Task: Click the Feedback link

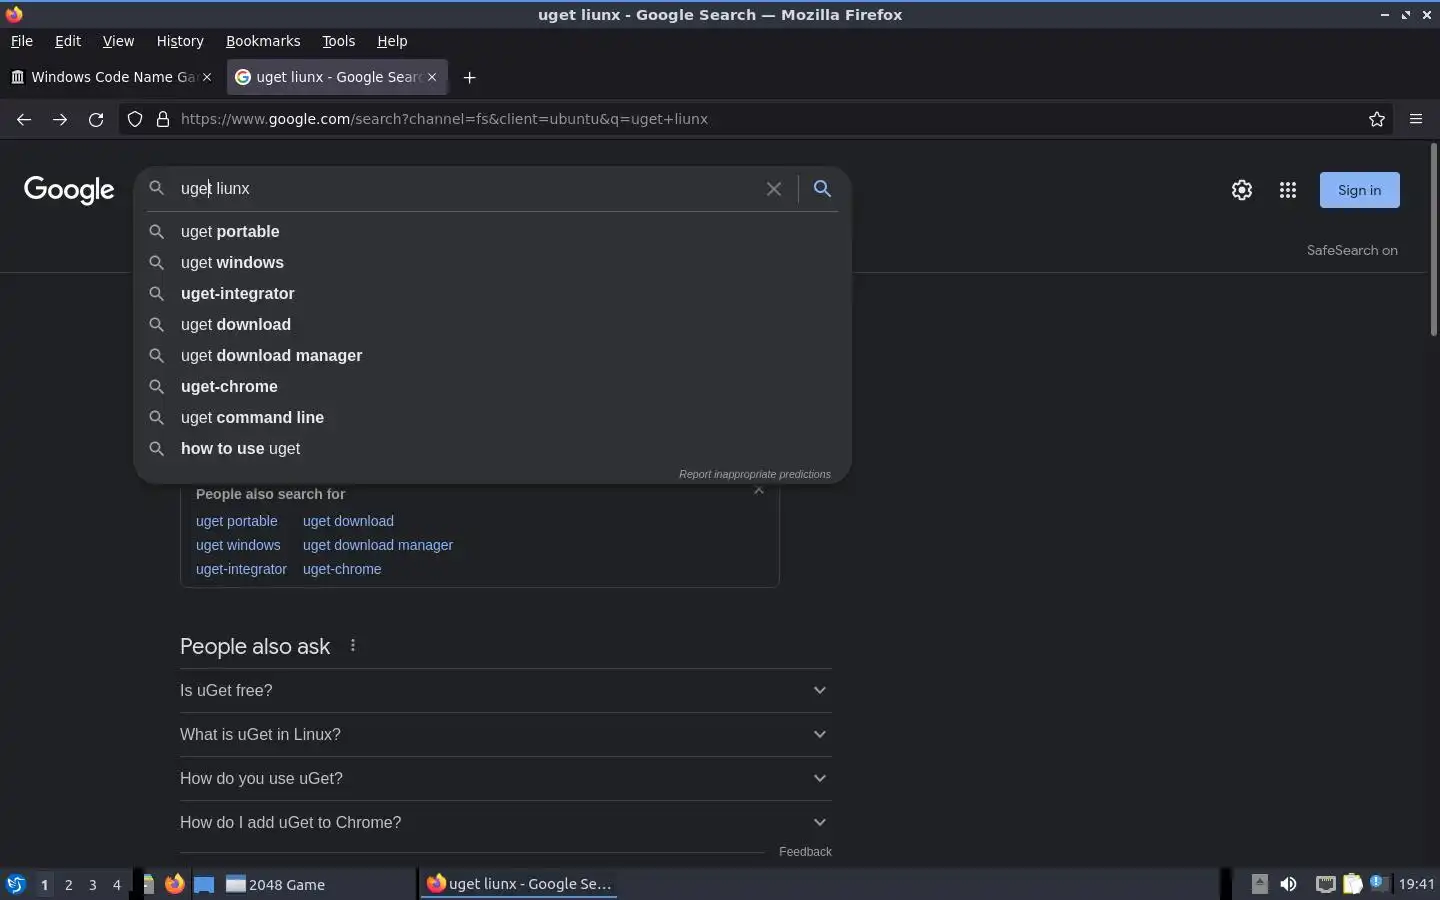Action: pos(805,852)
